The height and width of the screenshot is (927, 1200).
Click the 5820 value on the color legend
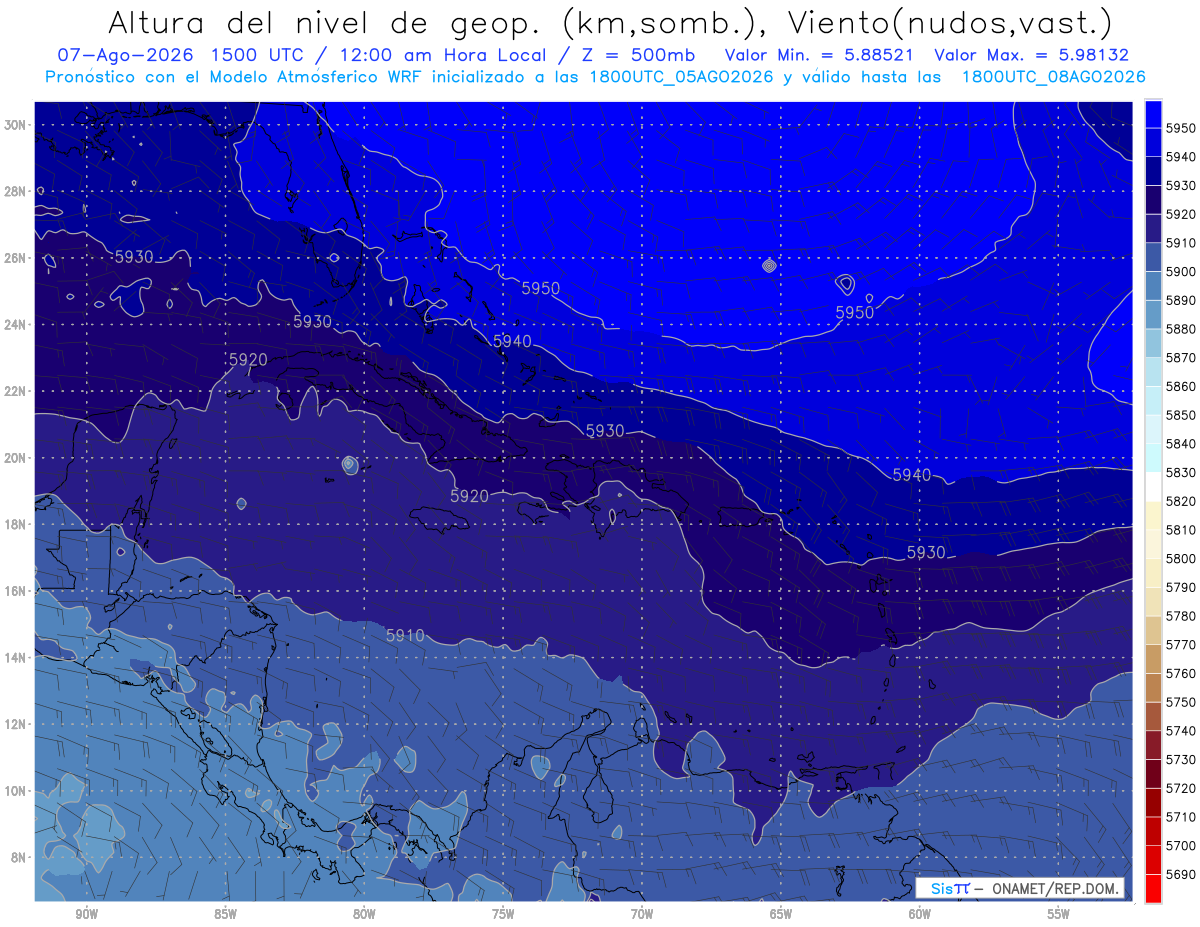click(x=1180, y=501)
